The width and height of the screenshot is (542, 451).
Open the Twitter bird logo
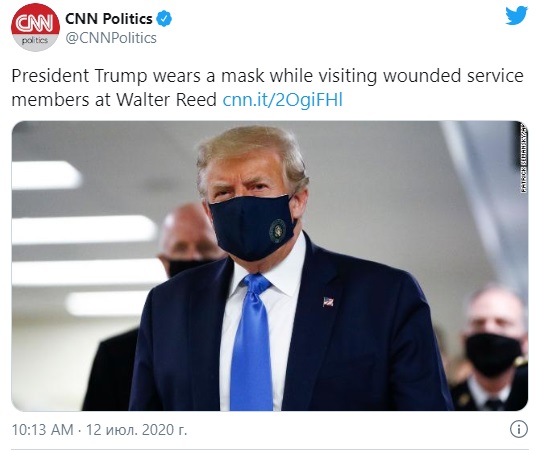(516, 16)
